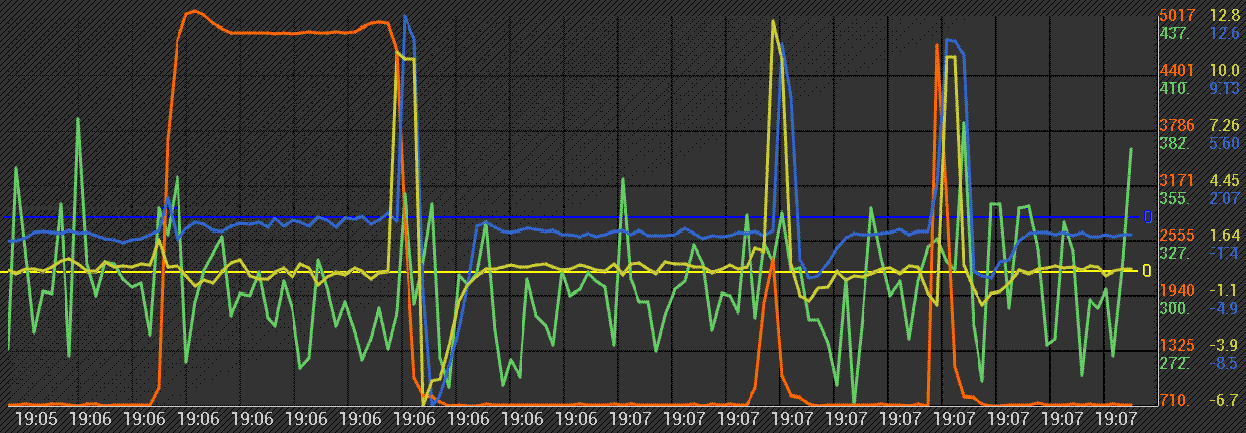
Task: Click the tallest yellow spike's peak
Action: pyautogui.click(x=773, y=20)
